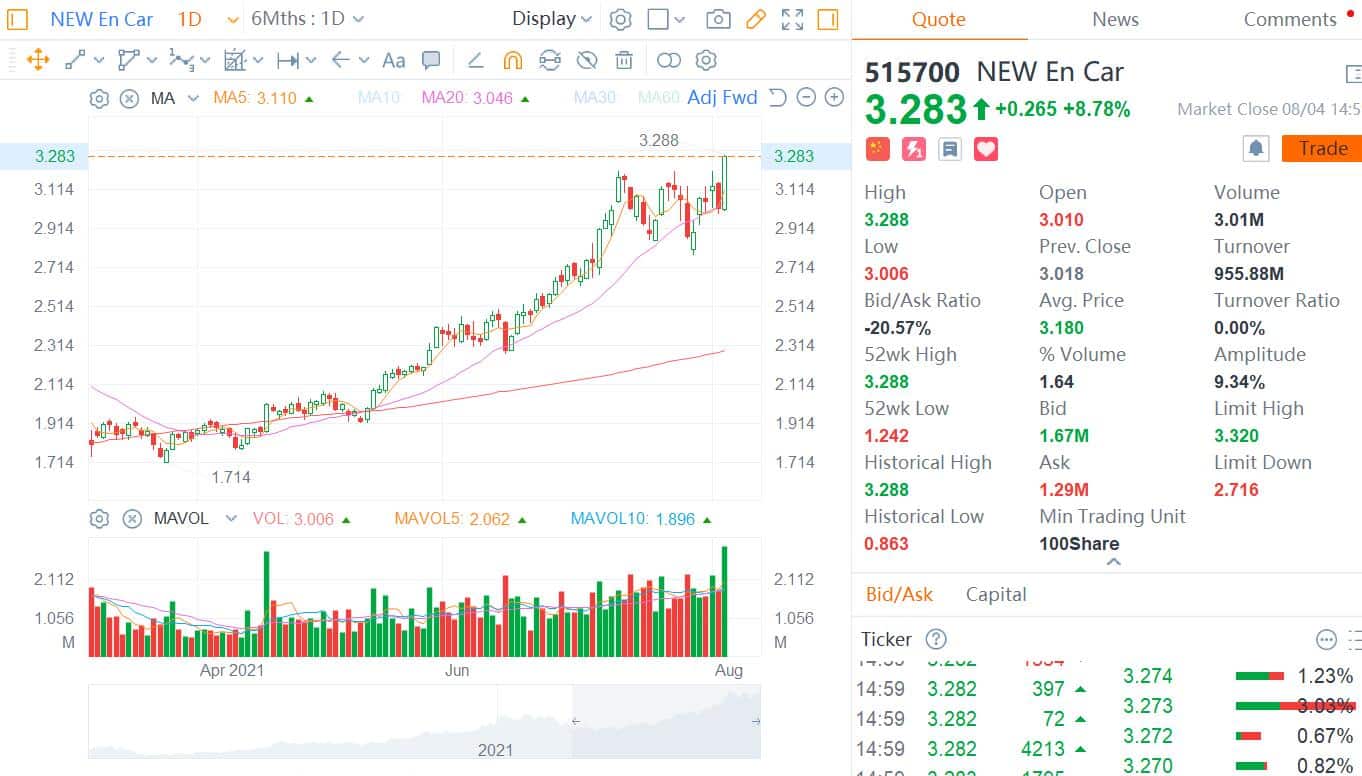Open the ellipsis menu next to Ticker
The image size is (1362, 776).
(x=1326, y=639)
